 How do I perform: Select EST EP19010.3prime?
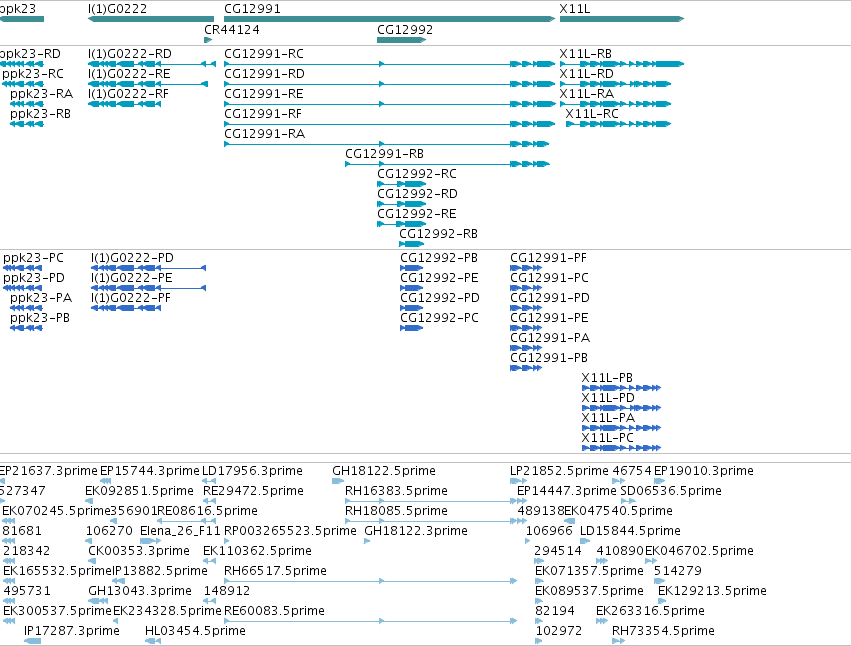coord(659,481)
